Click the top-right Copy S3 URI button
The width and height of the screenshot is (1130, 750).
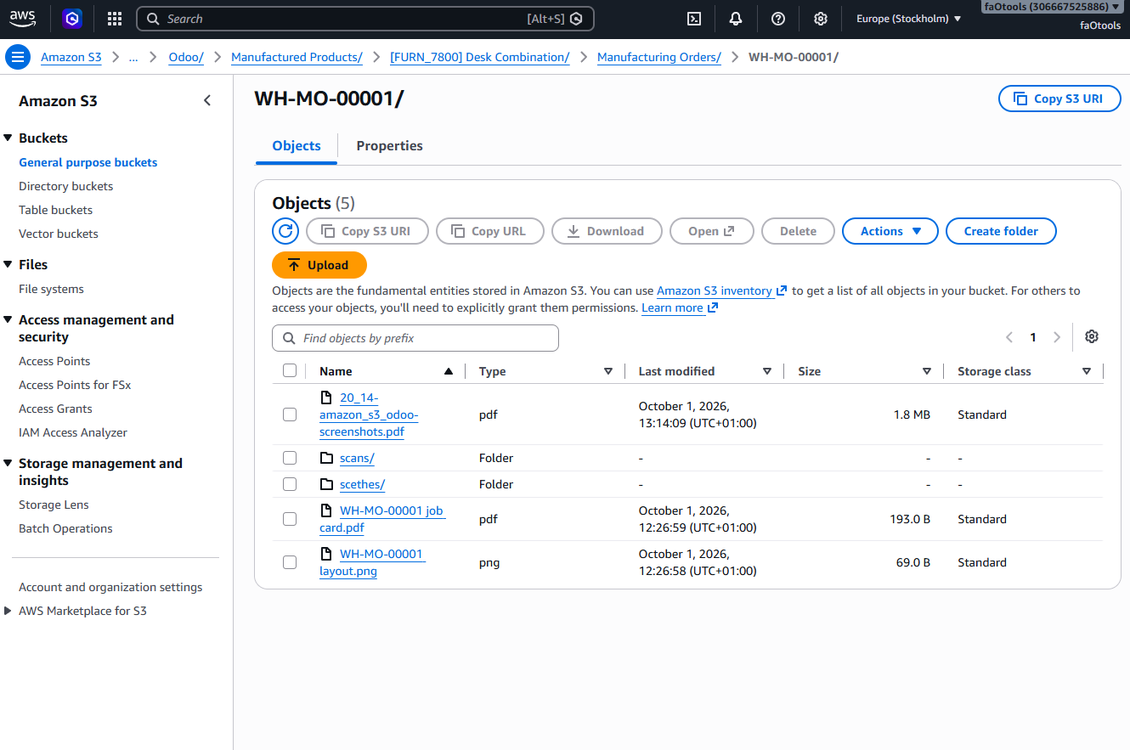coord(1059,99)
